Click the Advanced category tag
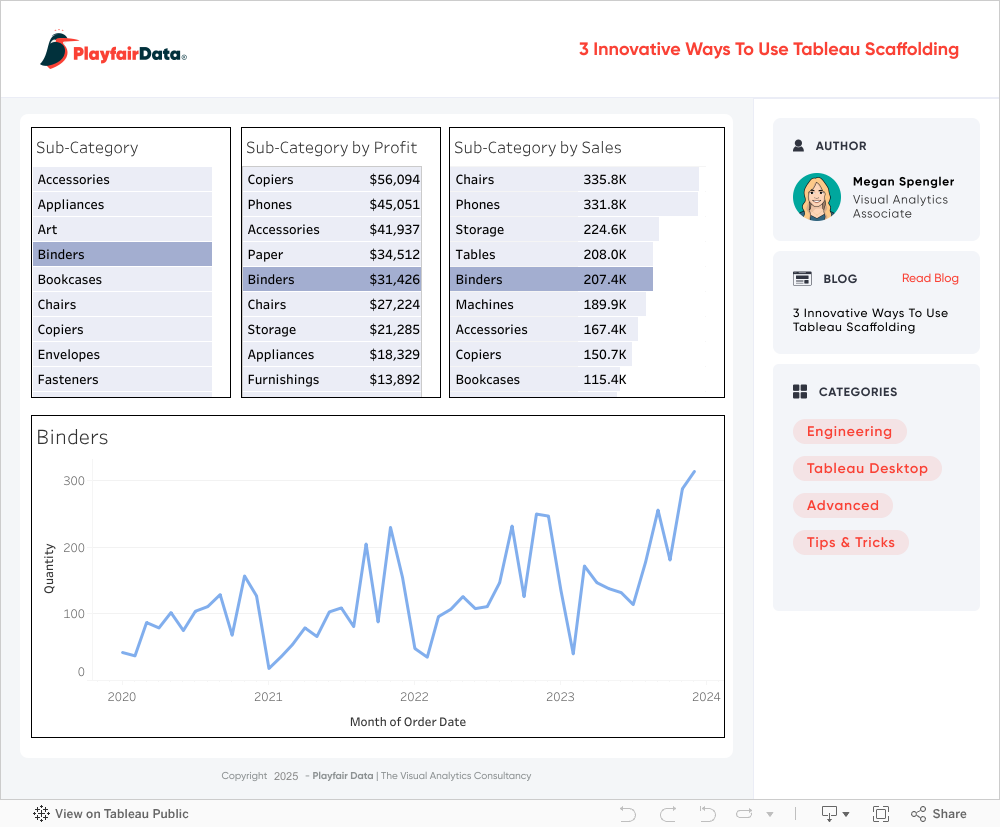 [x=842, y=506]
